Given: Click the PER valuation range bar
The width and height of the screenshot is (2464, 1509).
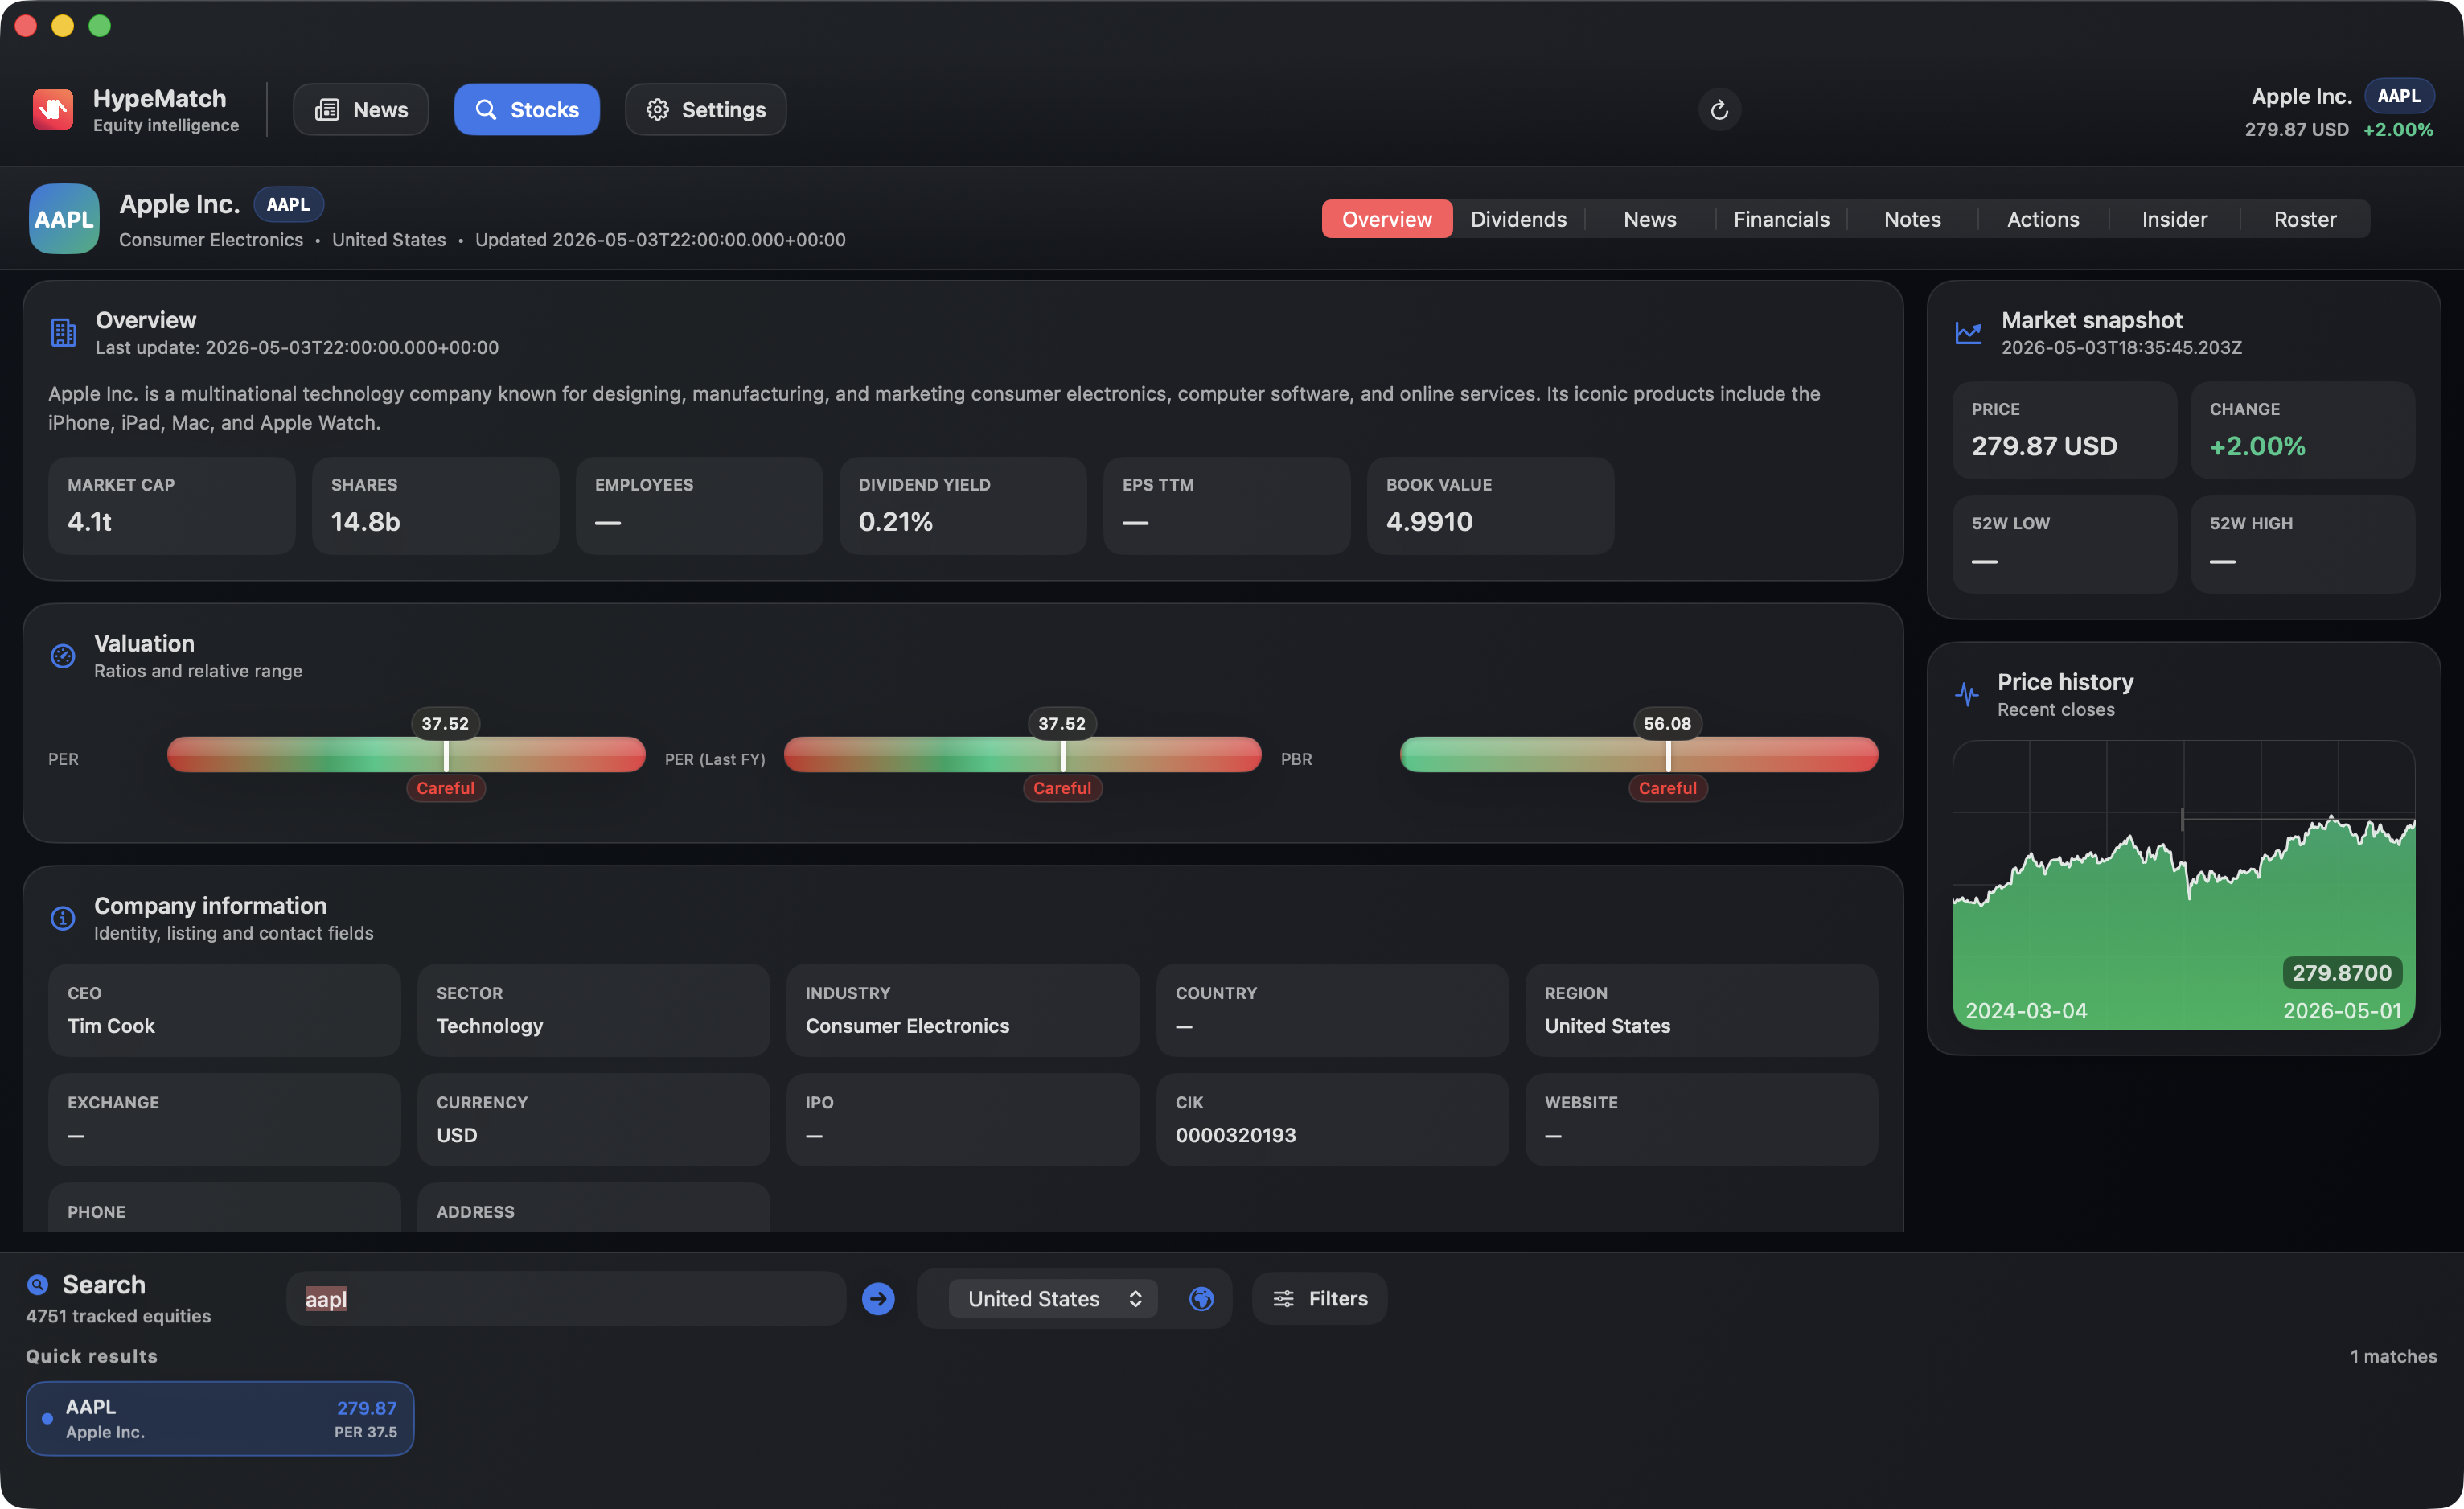Looking at the screenshot, I should [x=406, y=754].
